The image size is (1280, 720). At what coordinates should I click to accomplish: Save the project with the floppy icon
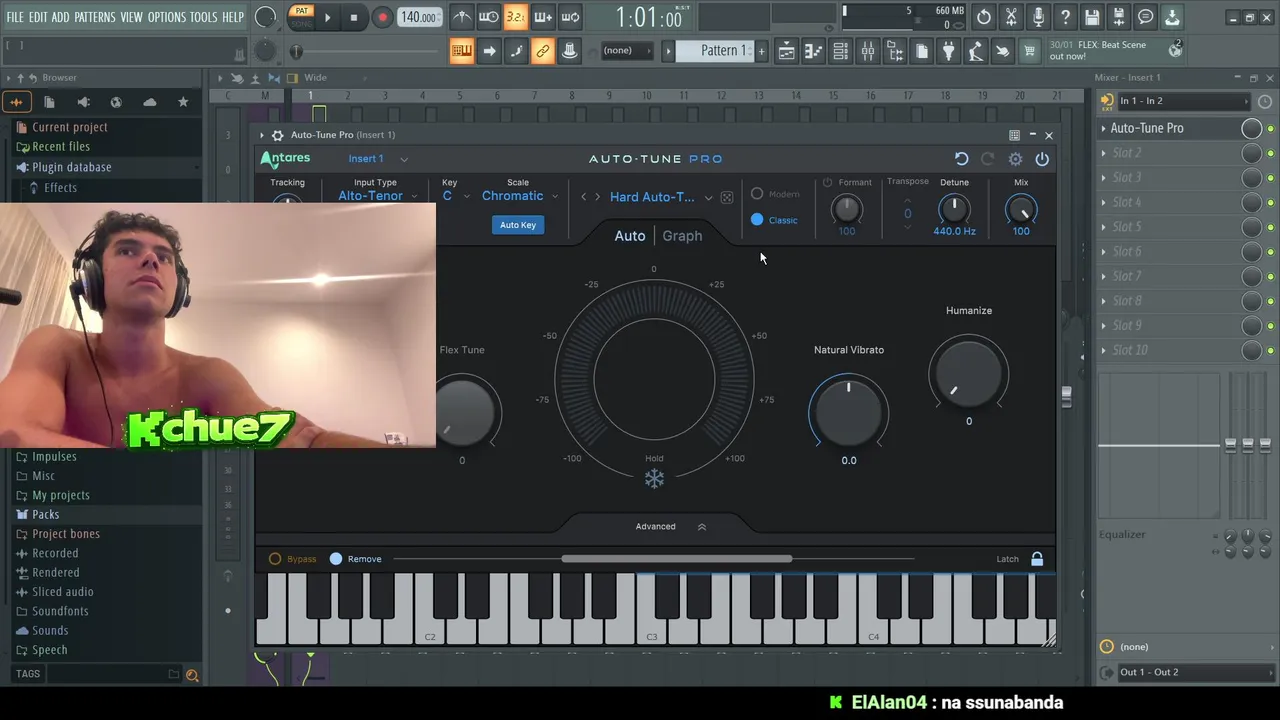(x=1092, y=17)
